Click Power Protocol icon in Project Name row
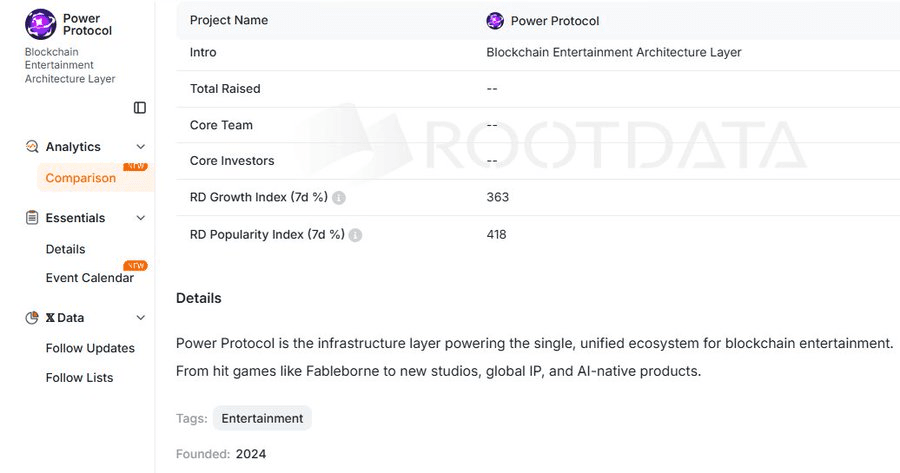900x473 pixels. click(x=495, y=21)
